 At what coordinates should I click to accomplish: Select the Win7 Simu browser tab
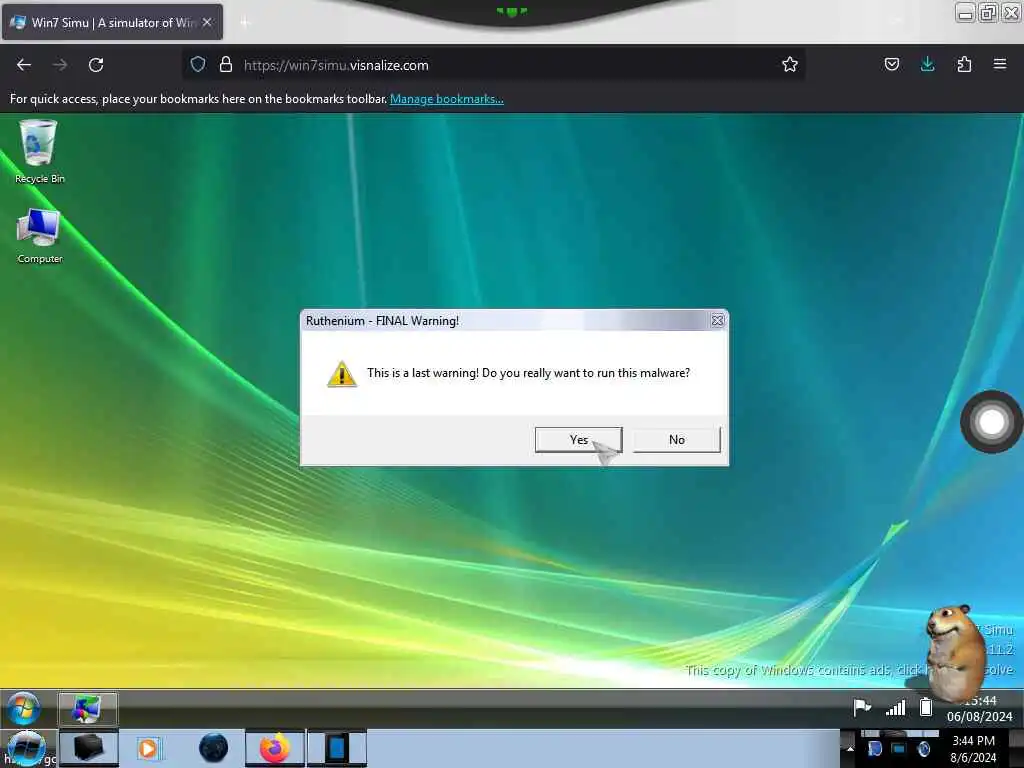(x=112, y=22)
